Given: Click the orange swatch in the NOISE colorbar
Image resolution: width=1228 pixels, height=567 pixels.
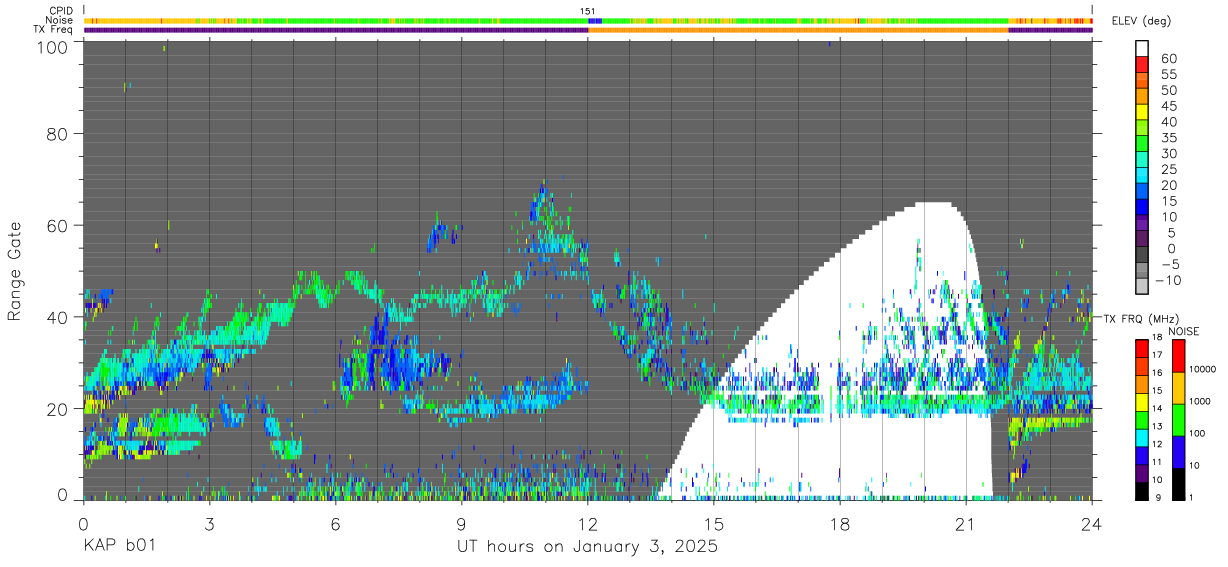Looking at the screenshot, I should [x=1178, y=388].
